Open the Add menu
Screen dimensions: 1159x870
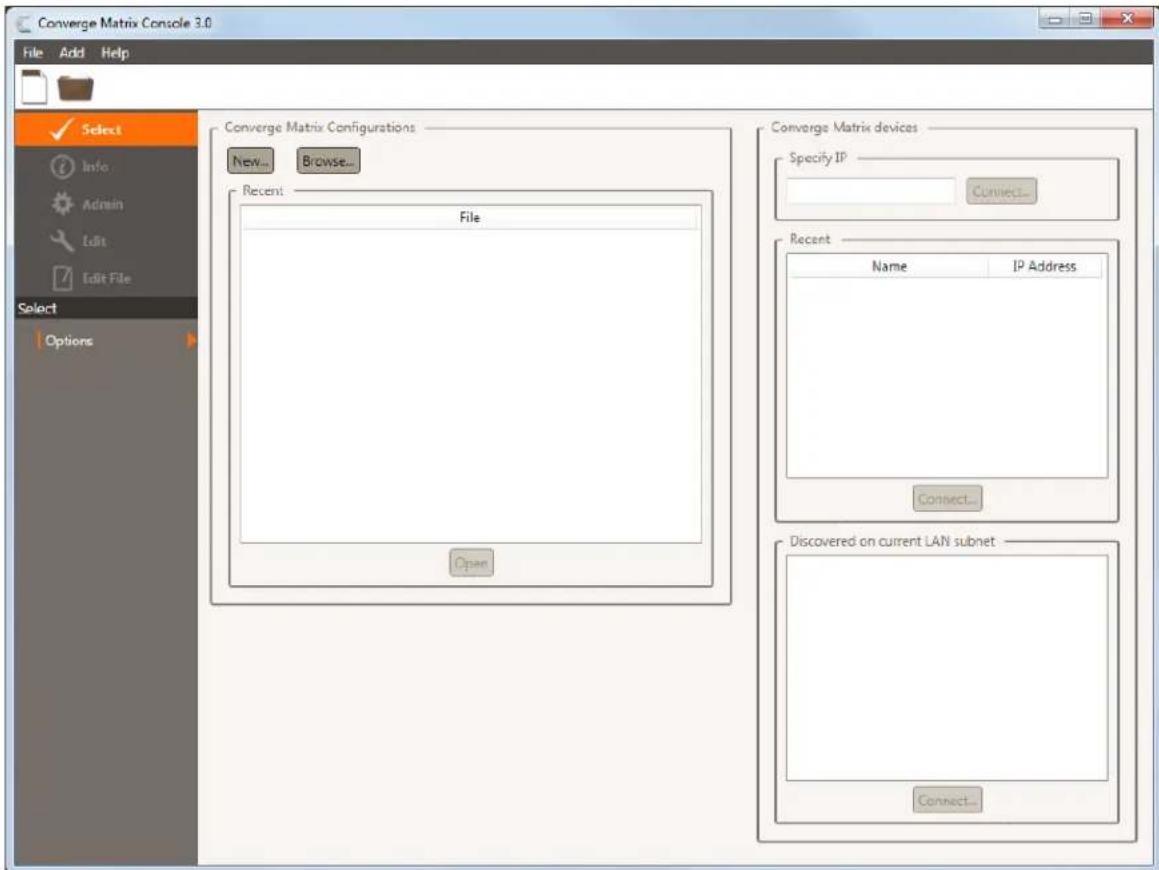[x=72, y=52]
